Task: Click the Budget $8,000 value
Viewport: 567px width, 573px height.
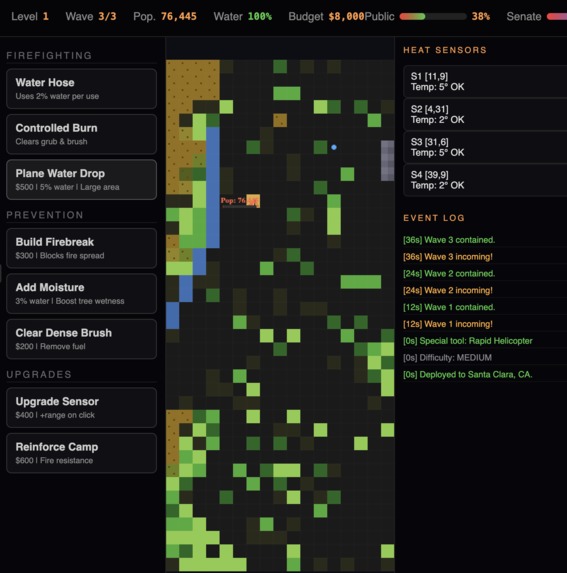Action: (x=346, y=16)
